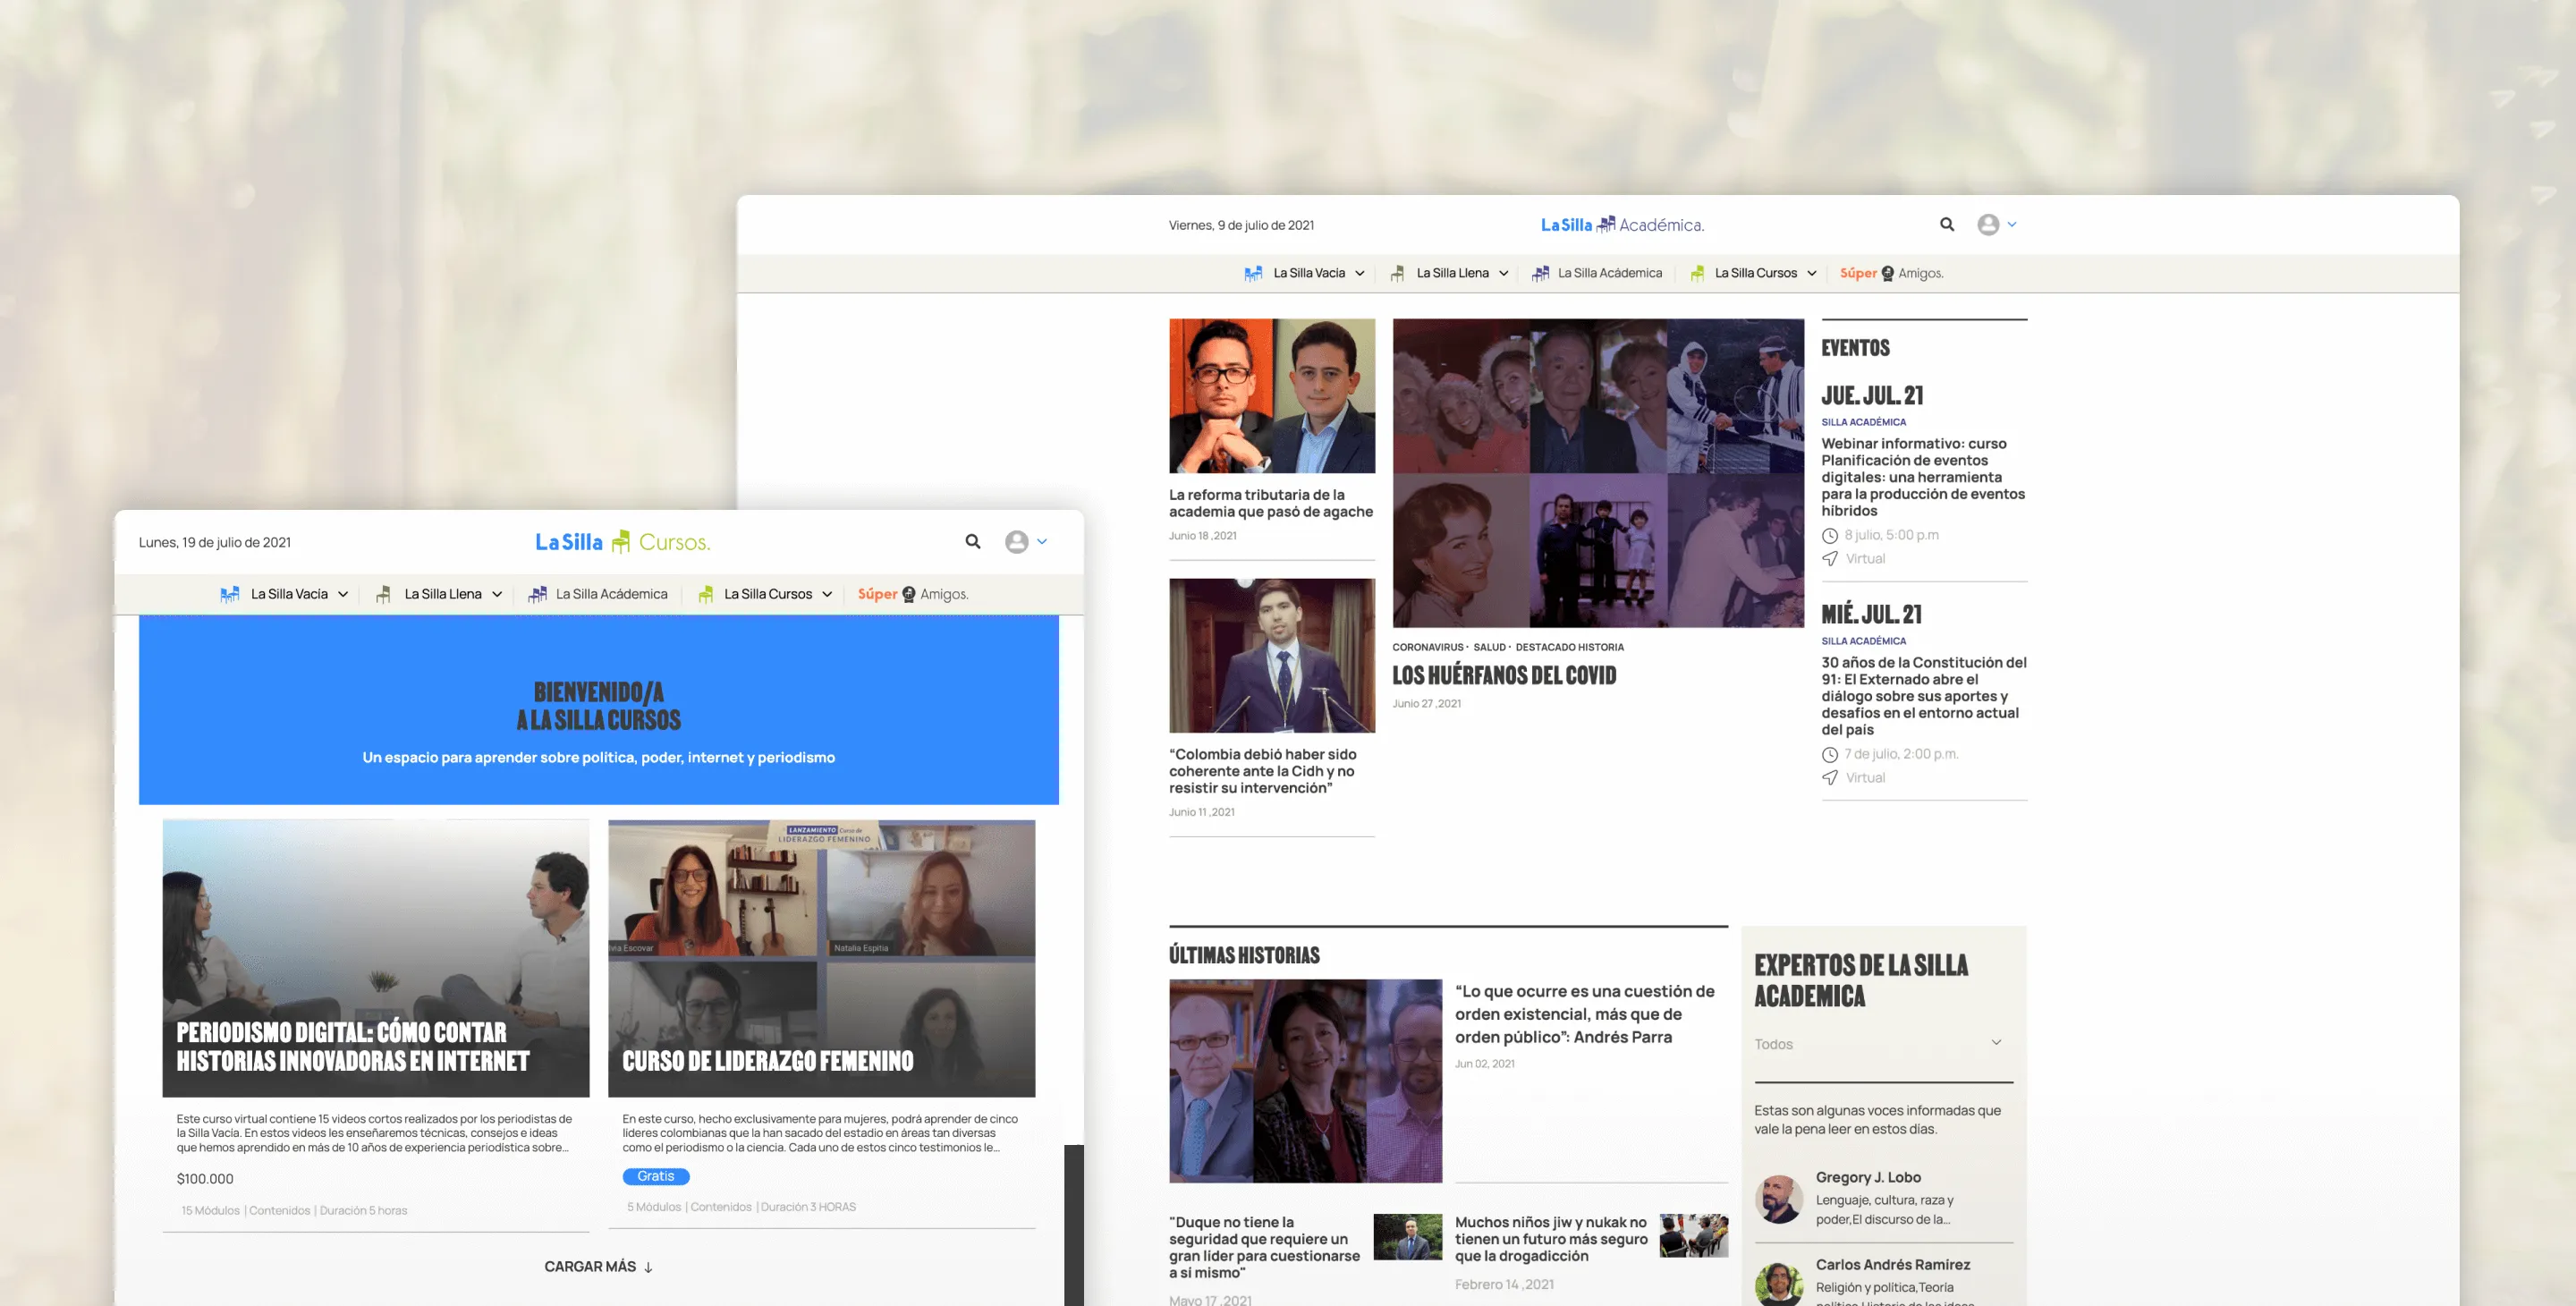The image size is (2576, 1306).
Task: Open Muchos niños jiw y nukak article
Action: tap(1551, 1239)
